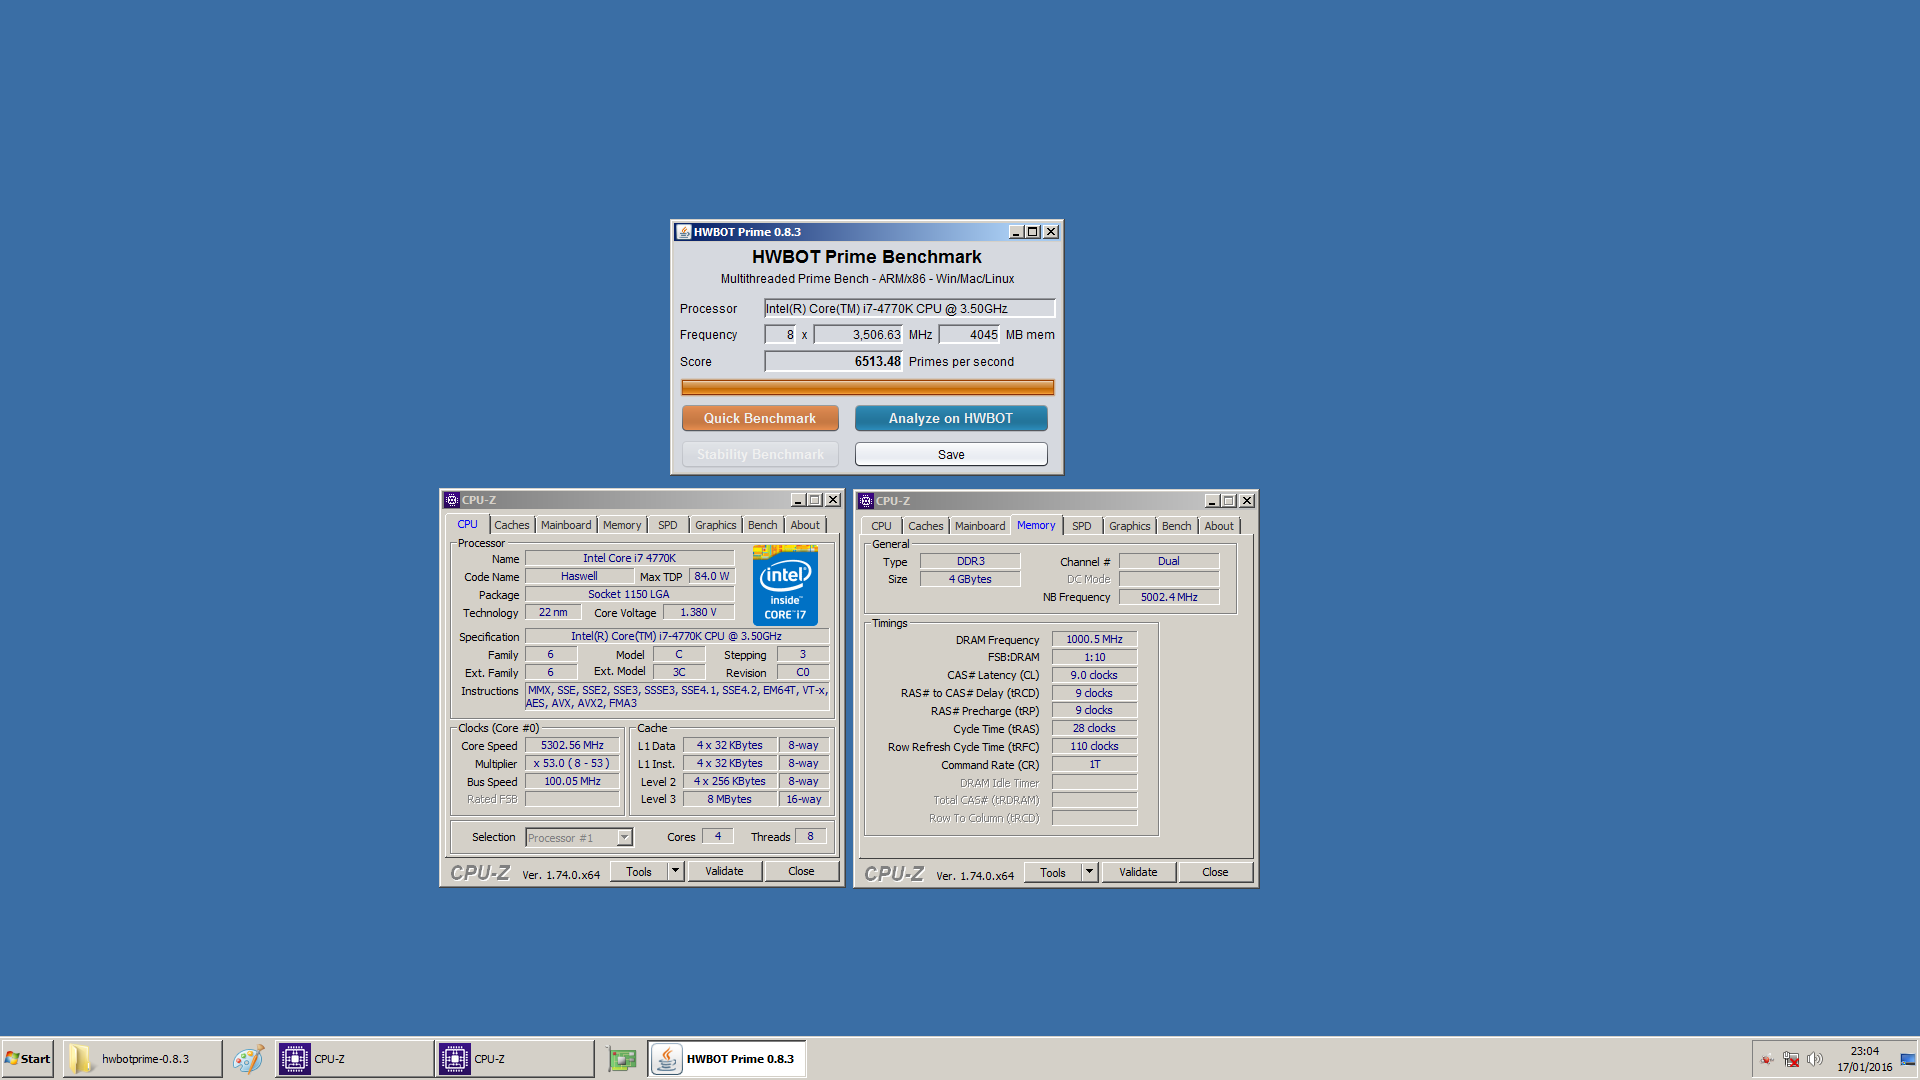This screenshot has height=1080, width=1920.
Task: Open the Paint palette icon in taskbar
Action: pyautogui.click(x=248, y=1059)
